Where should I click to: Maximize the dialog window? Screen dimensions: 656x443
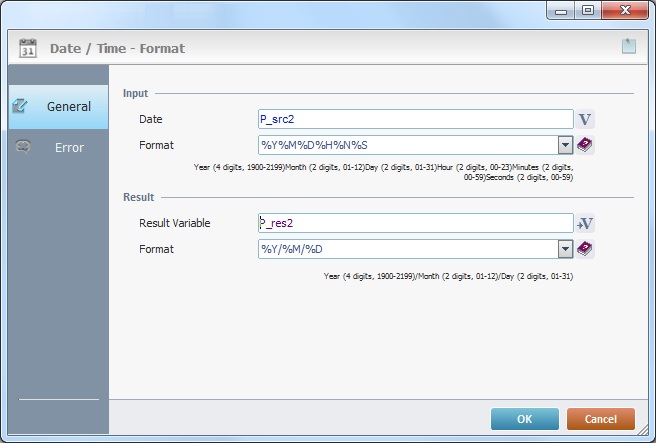click(587, 10)
